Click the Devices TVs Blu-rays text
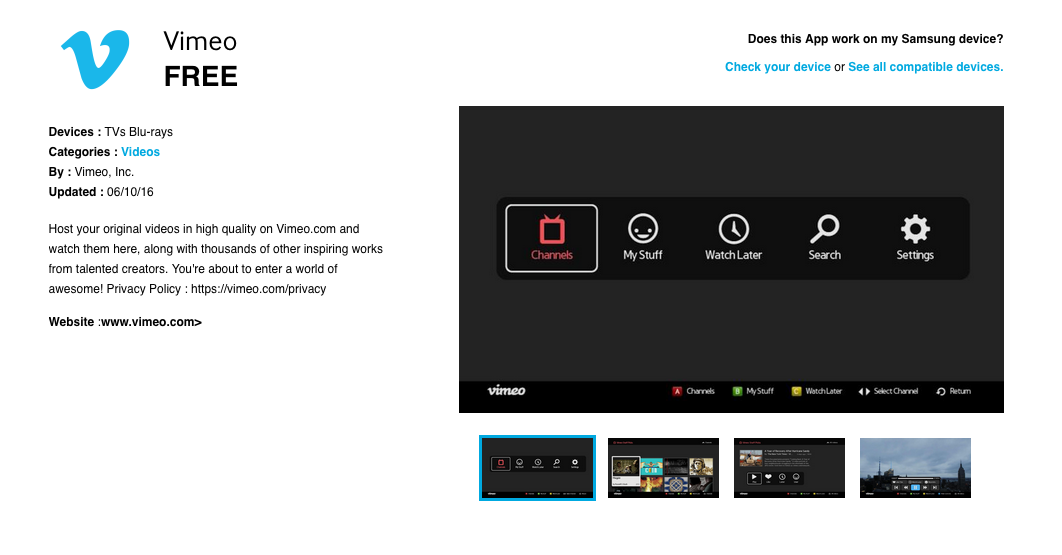Viewport: 1062px width, 555px height. click(110, 132)
